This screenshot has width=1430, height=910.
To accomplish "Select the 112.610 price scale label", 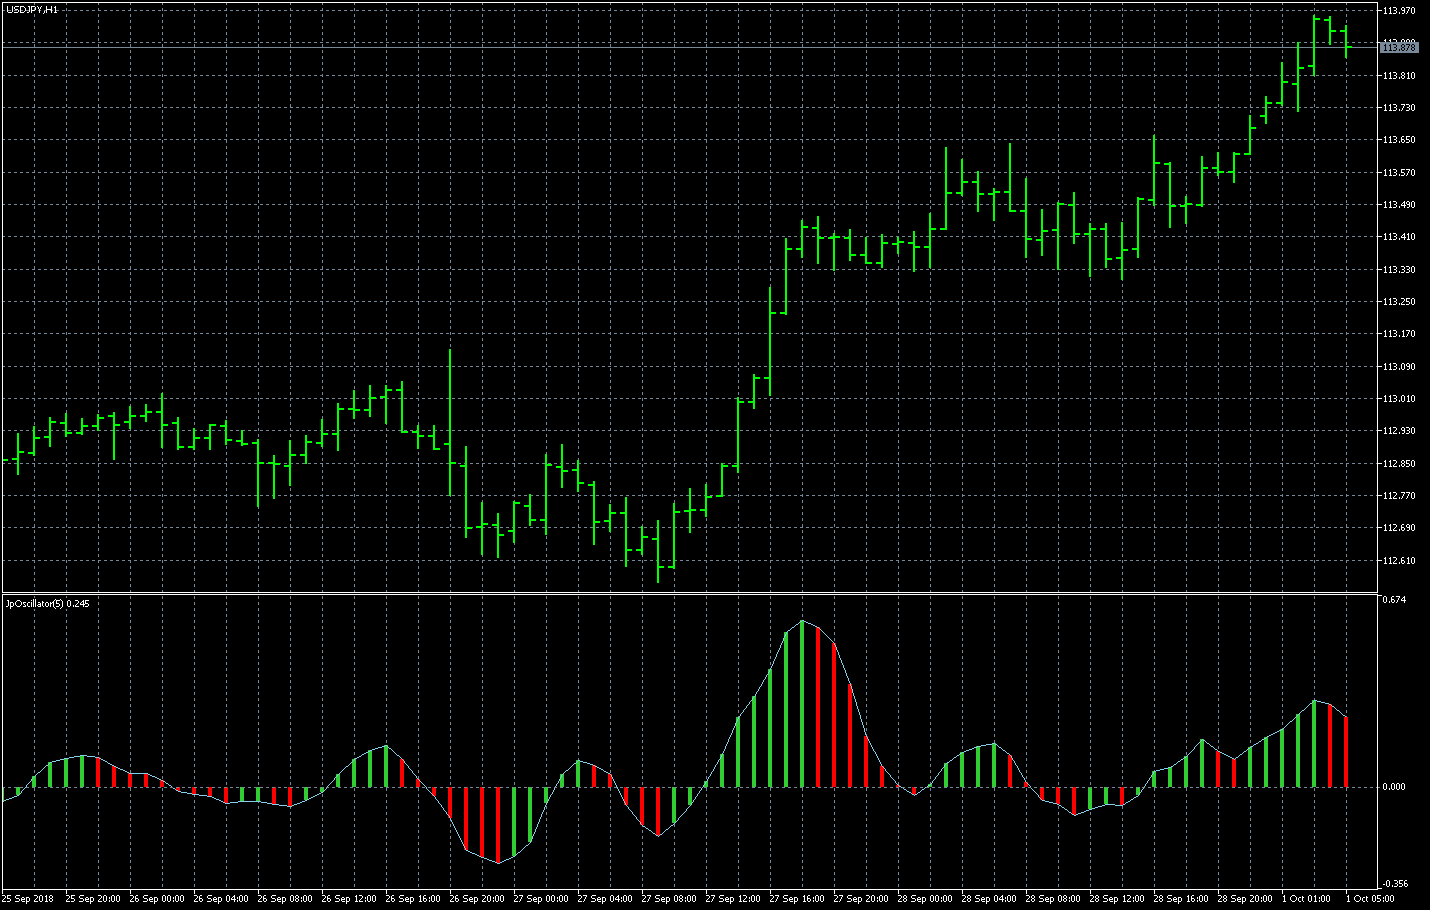I will 1399,561.
